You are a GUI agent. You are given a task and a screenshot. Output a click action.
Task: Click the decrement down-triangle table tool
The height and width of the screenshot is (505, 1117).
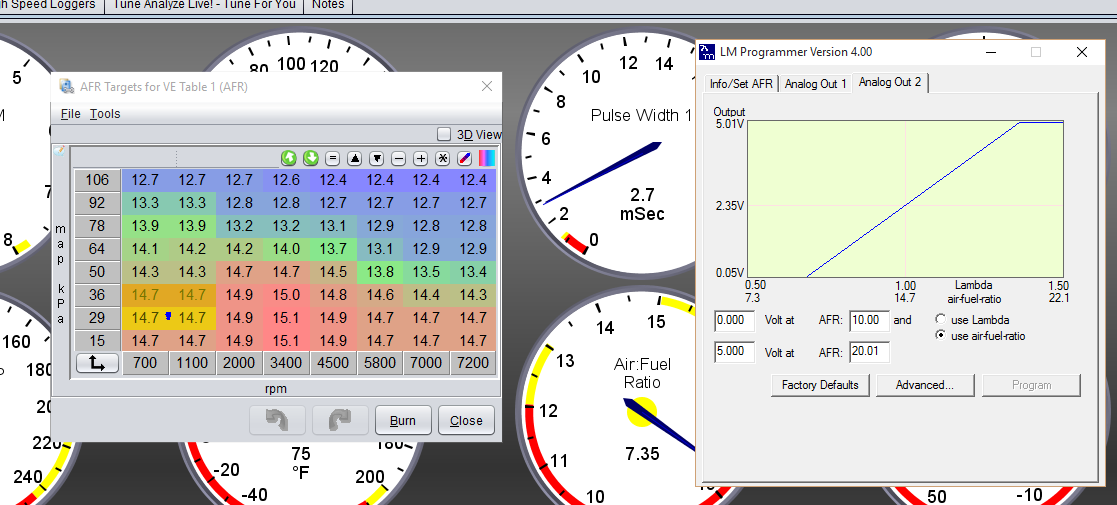coord(377,158)
